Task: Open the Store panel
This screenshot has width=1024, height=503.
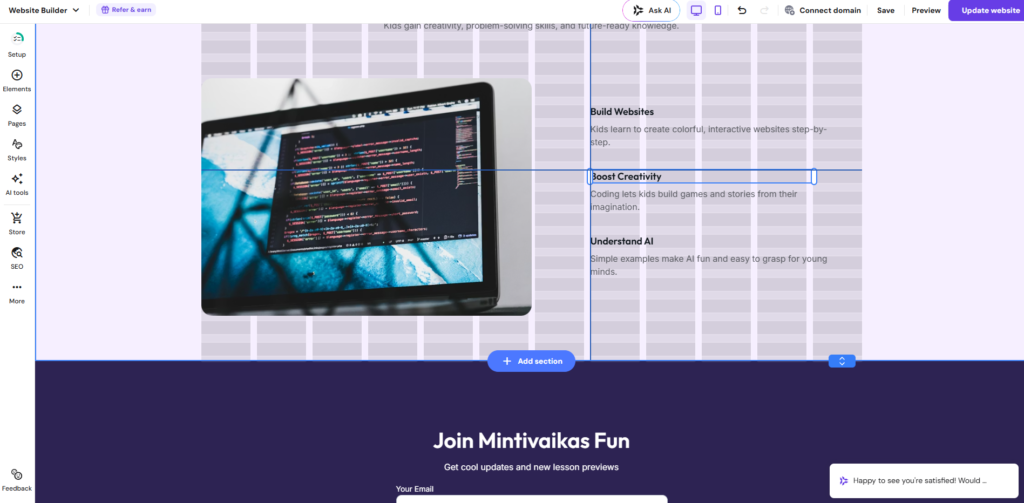Action: [x=17, y=223]
